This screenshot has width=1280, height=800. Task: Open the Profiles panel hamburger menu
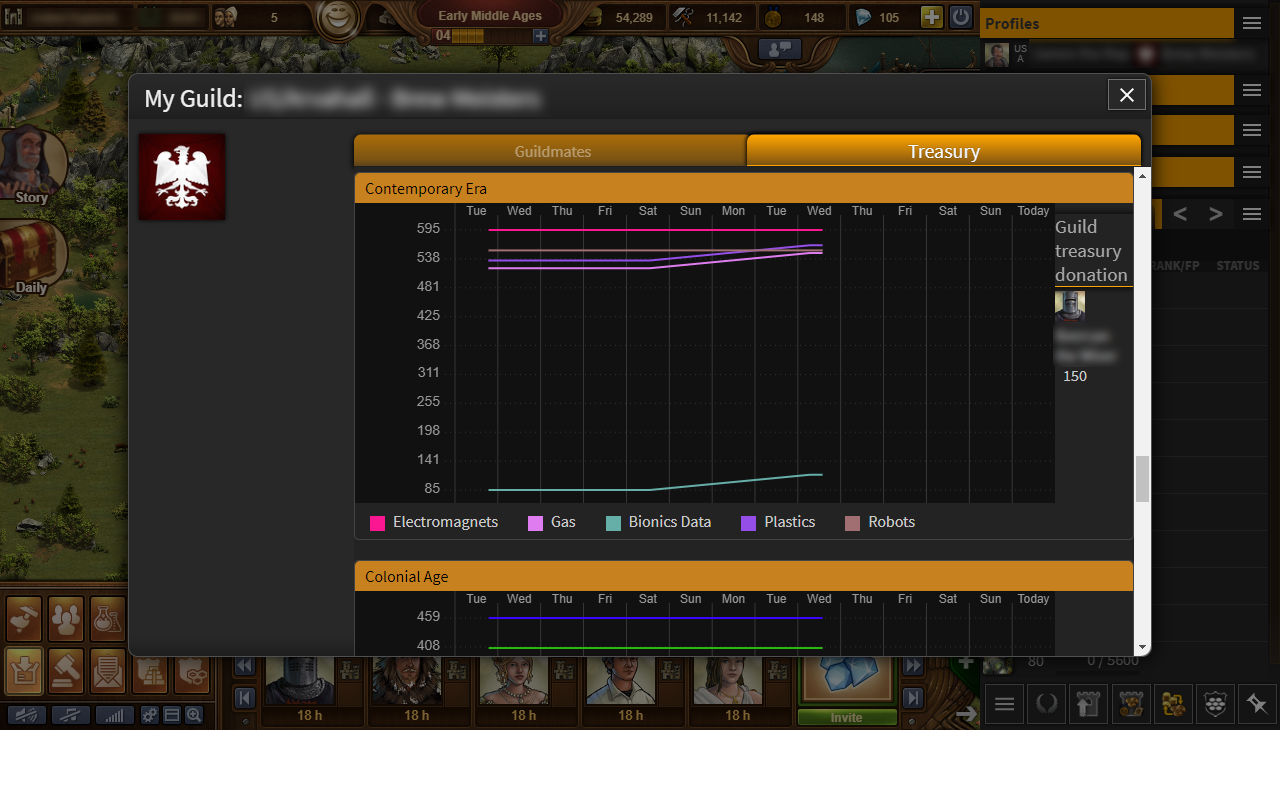tap(1252, 23)
